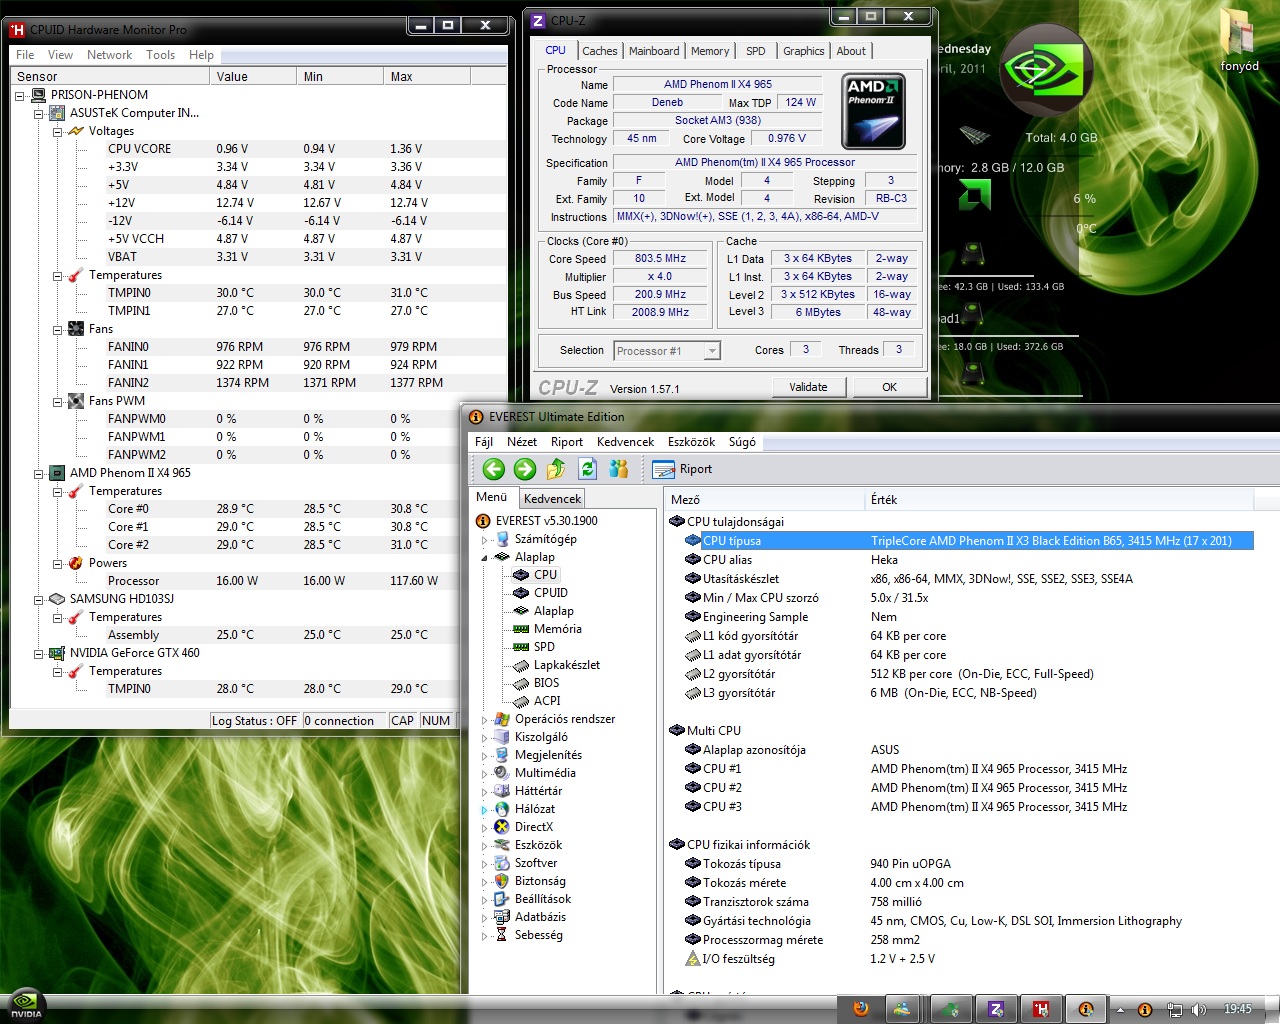Open network icon in system tray

1176,1010
